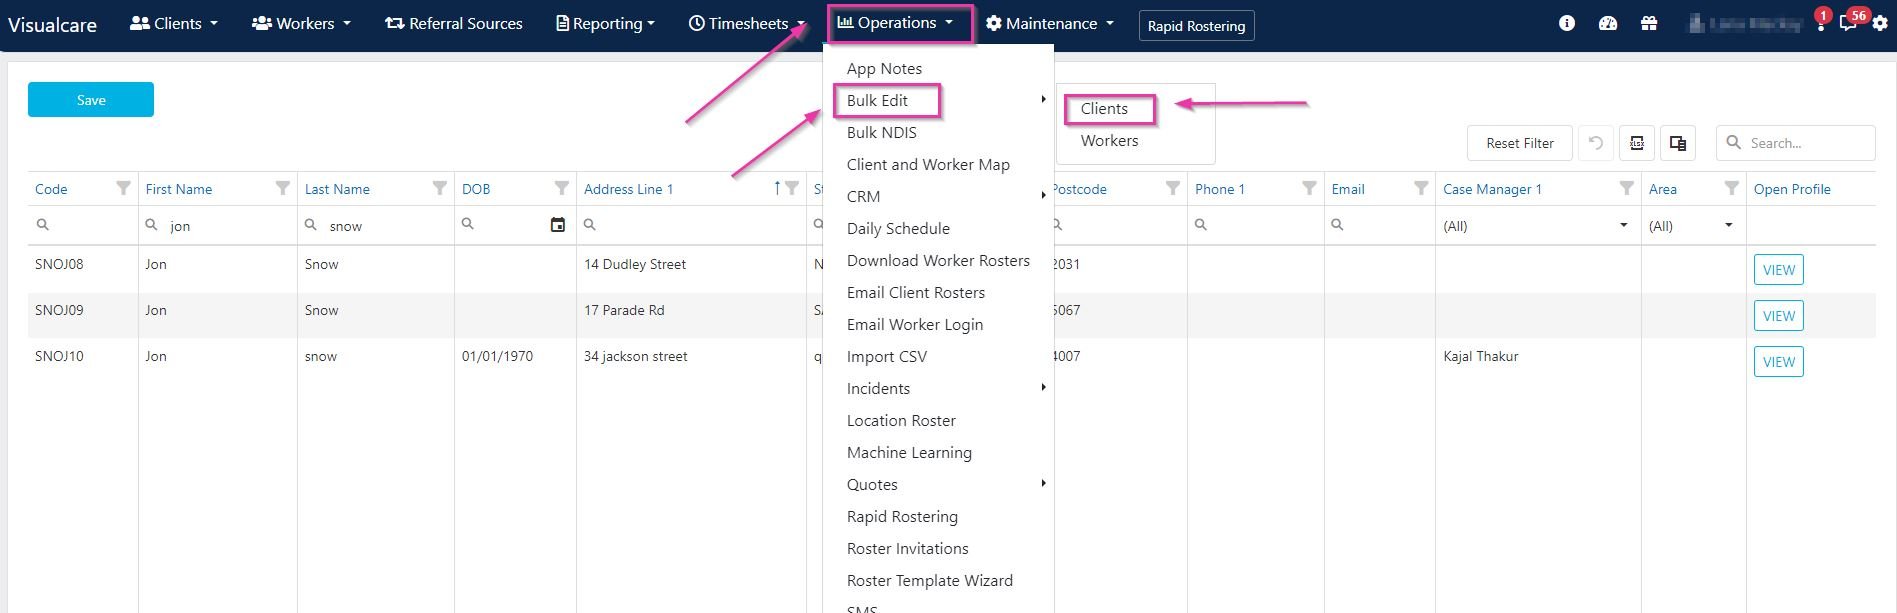Click the Save button
This screenshot has height=613, width=1897.
click(91, 99)
